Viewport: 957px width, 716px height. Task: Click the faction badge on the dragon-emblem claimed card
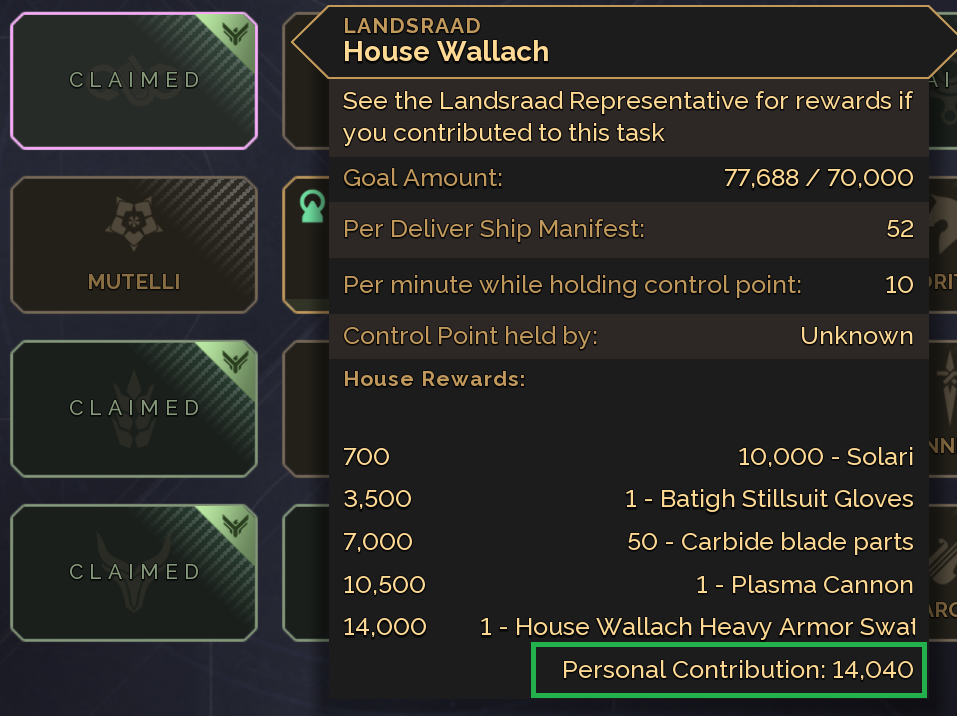237,361
